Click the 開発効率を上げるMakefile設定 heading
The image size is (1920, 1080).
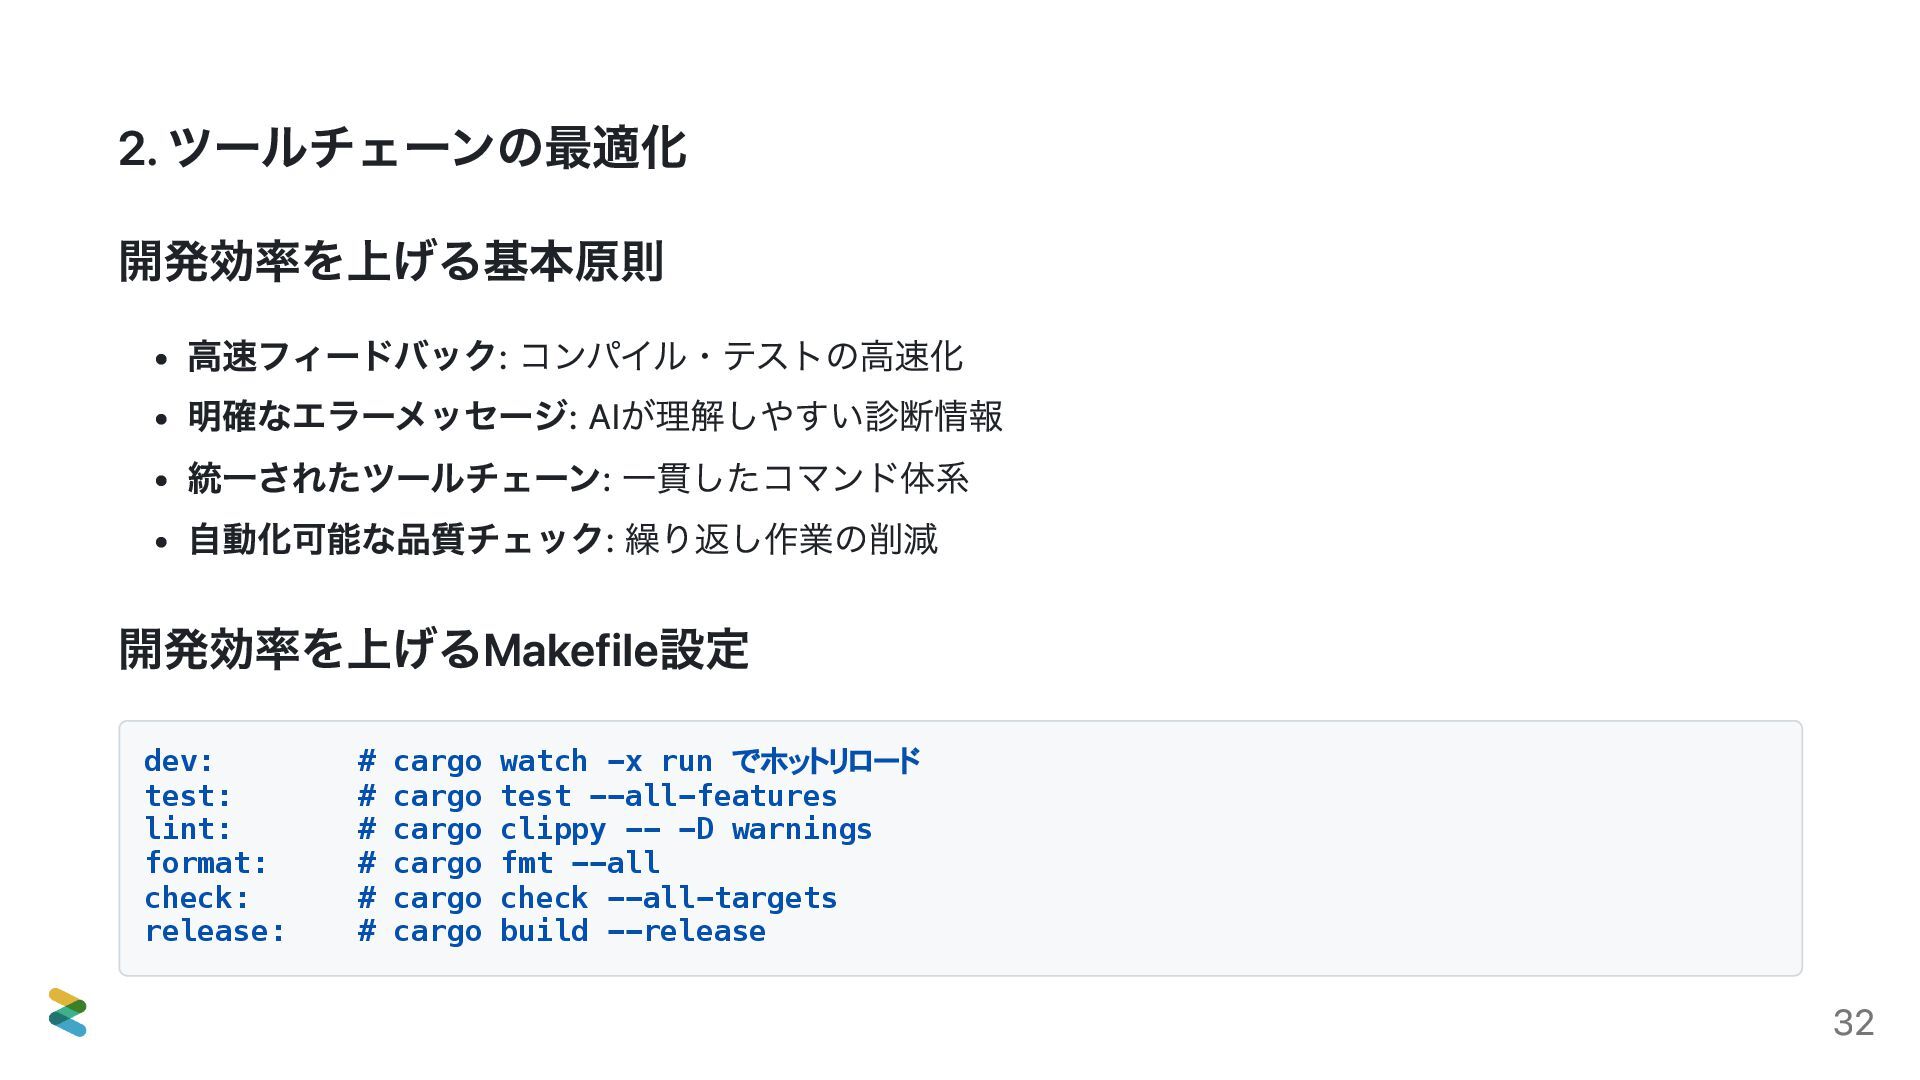[433, 649]
